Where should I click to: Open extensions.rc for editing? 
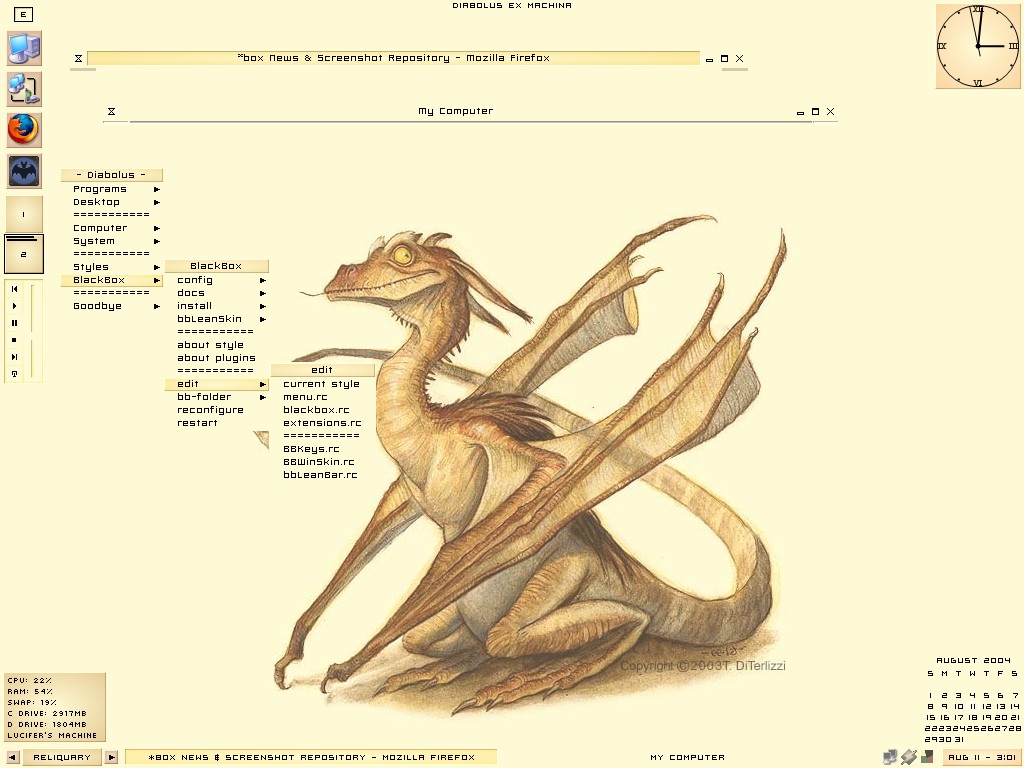click(323, 423)
